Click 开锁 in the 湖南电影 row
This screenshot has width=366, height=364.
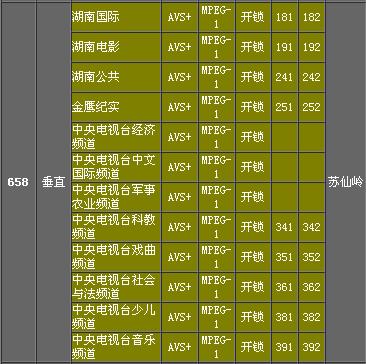(x=253, y=47)
